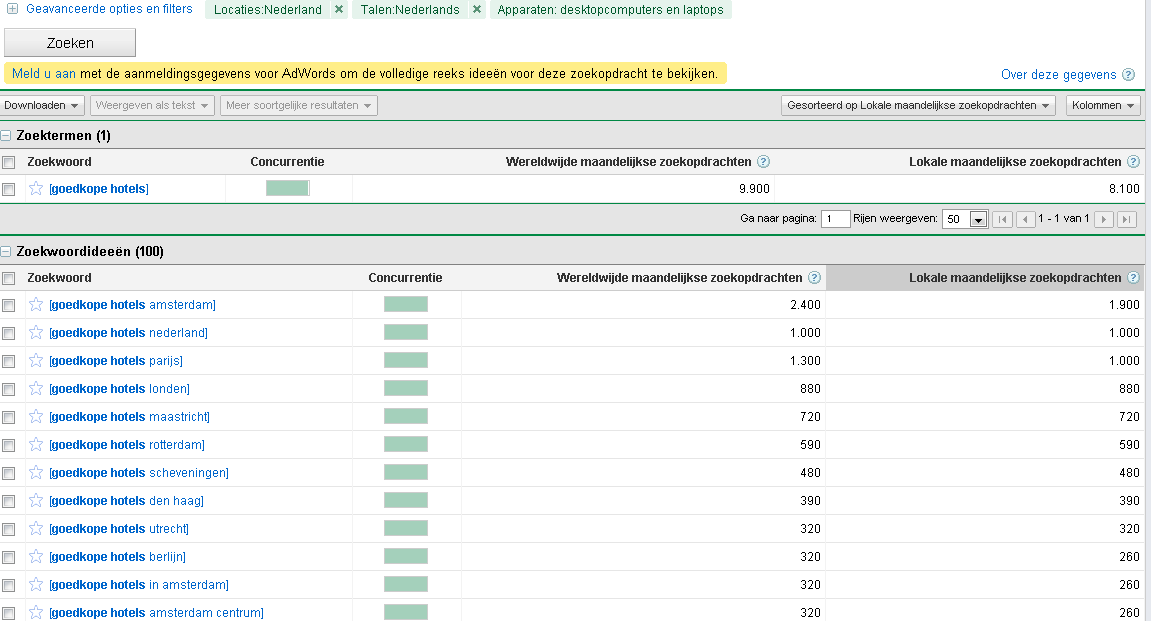Star the goedkope hotels rotterdam keyword
The width and height of the screenshot is (1151, 621).
point(36,444)
